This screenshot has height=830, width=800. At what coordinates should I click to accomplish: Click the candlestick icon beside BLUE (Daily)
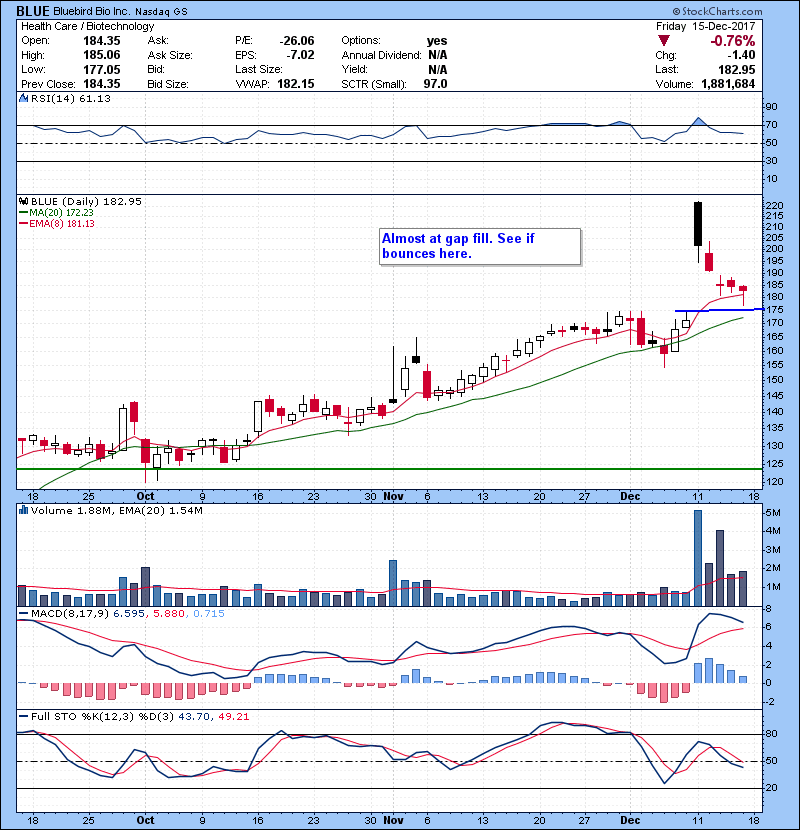click(23, 201)
